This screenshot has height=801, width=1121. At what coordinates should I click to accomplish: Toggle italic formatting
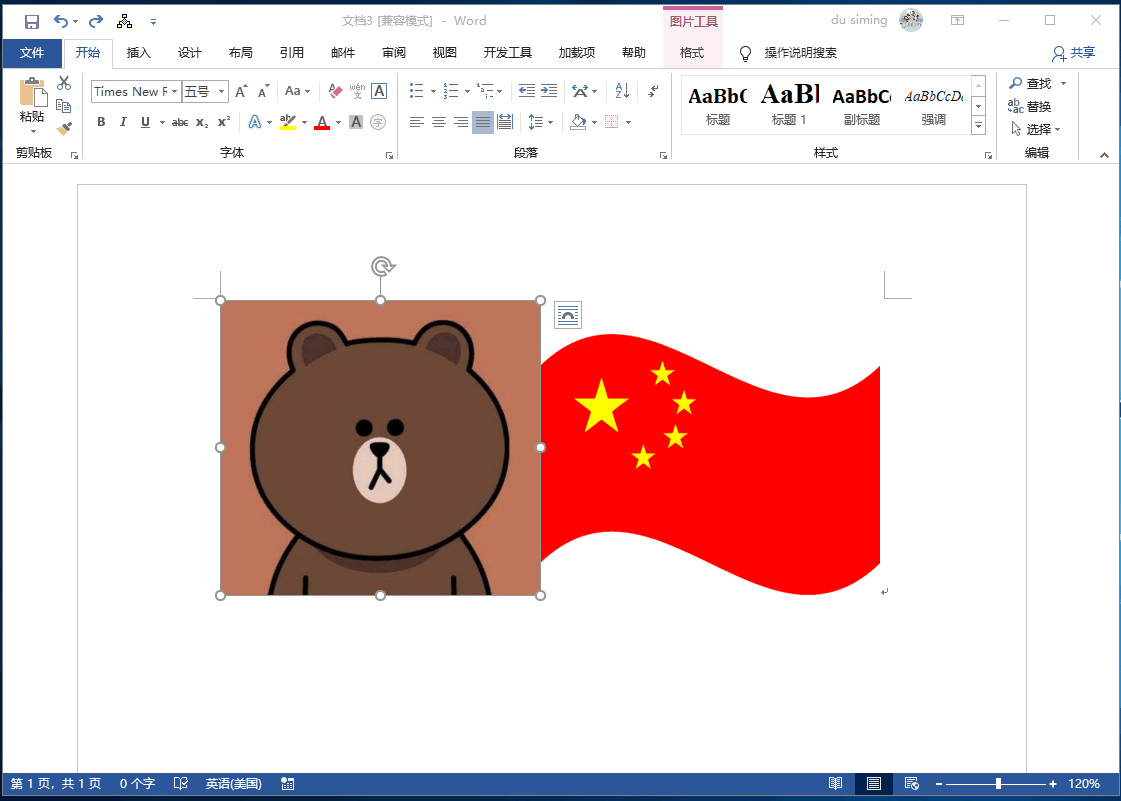pyautogui.click(x=123, y=122)
